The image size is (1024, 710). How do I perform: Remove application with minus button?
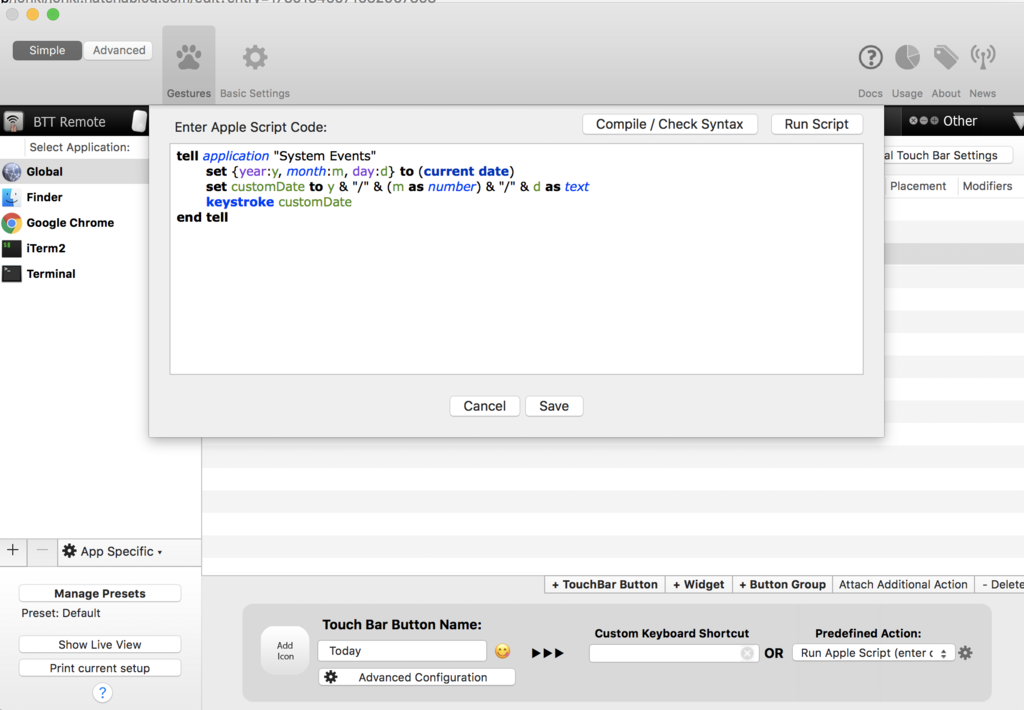(42, 551)
